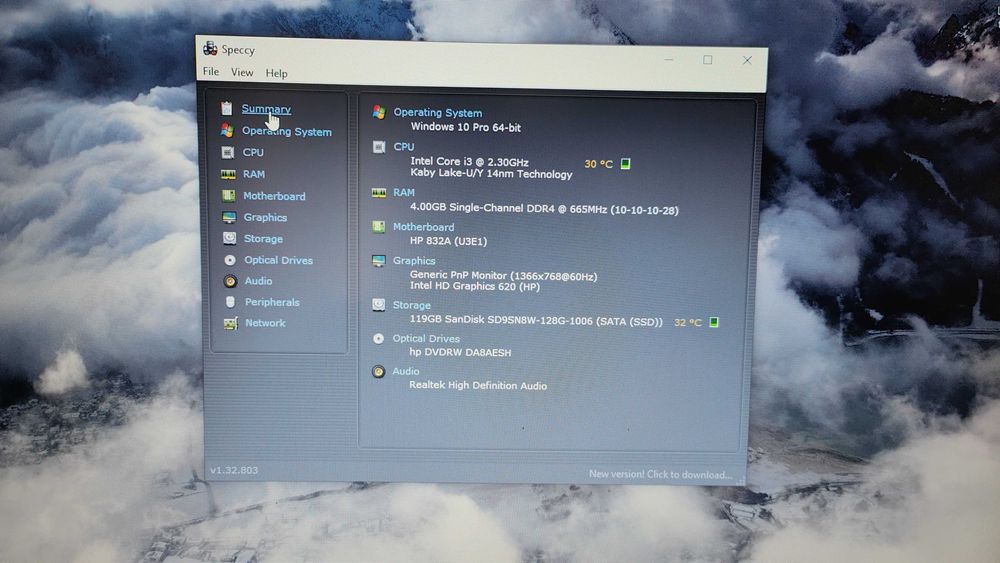Click 'Generic PnP Monitor' text

coord(503,276)
